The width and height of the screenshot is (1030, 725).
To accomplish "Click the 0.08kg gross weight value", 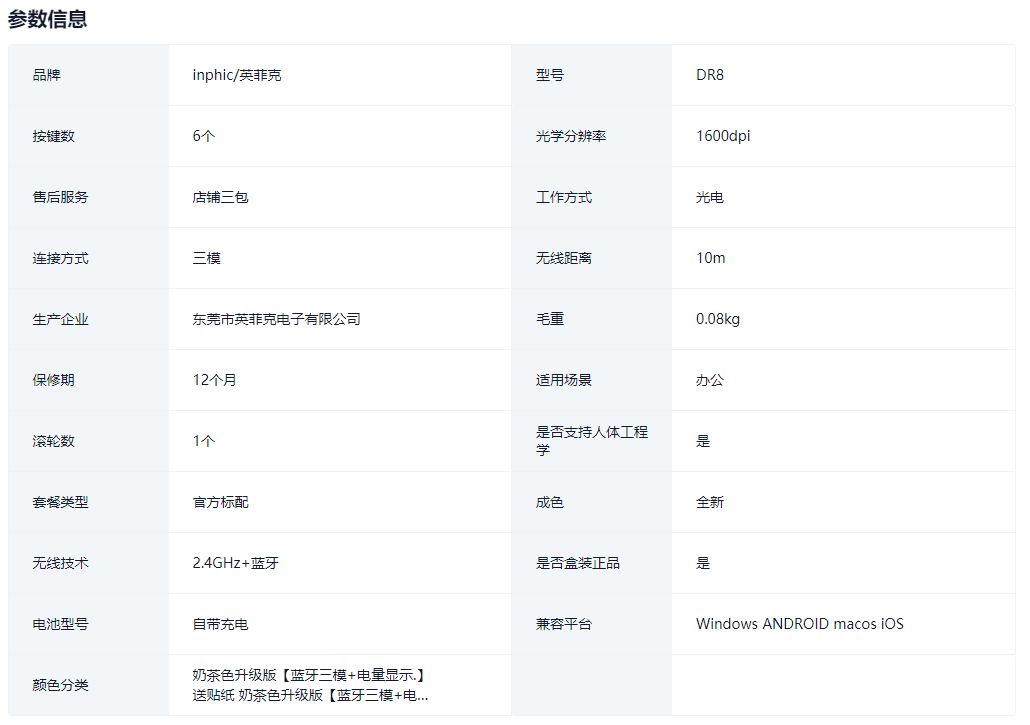I will pos(717,319).
